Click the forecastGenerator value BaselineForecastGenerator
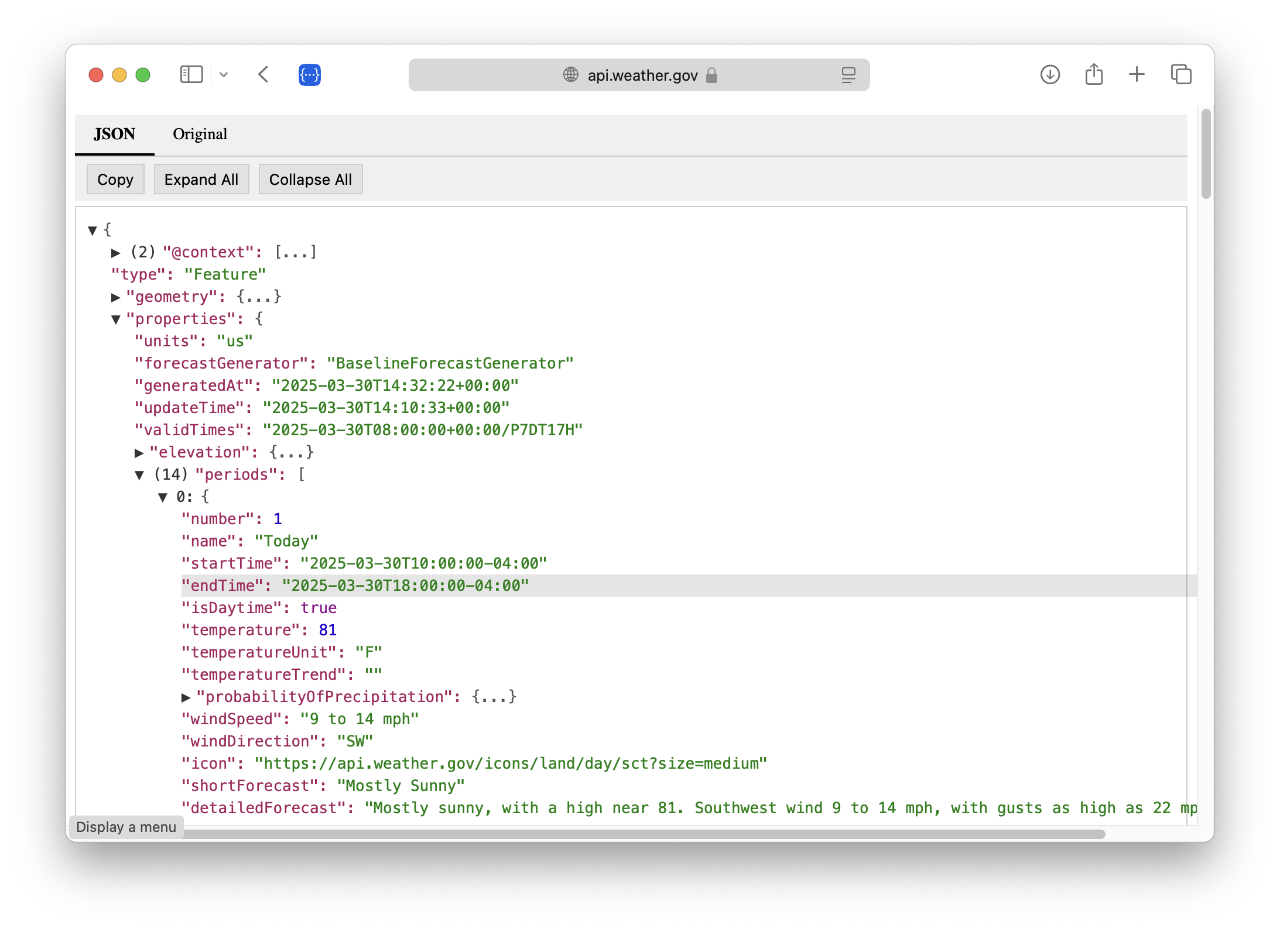1280x929 pixels. (x=450, y=363)
